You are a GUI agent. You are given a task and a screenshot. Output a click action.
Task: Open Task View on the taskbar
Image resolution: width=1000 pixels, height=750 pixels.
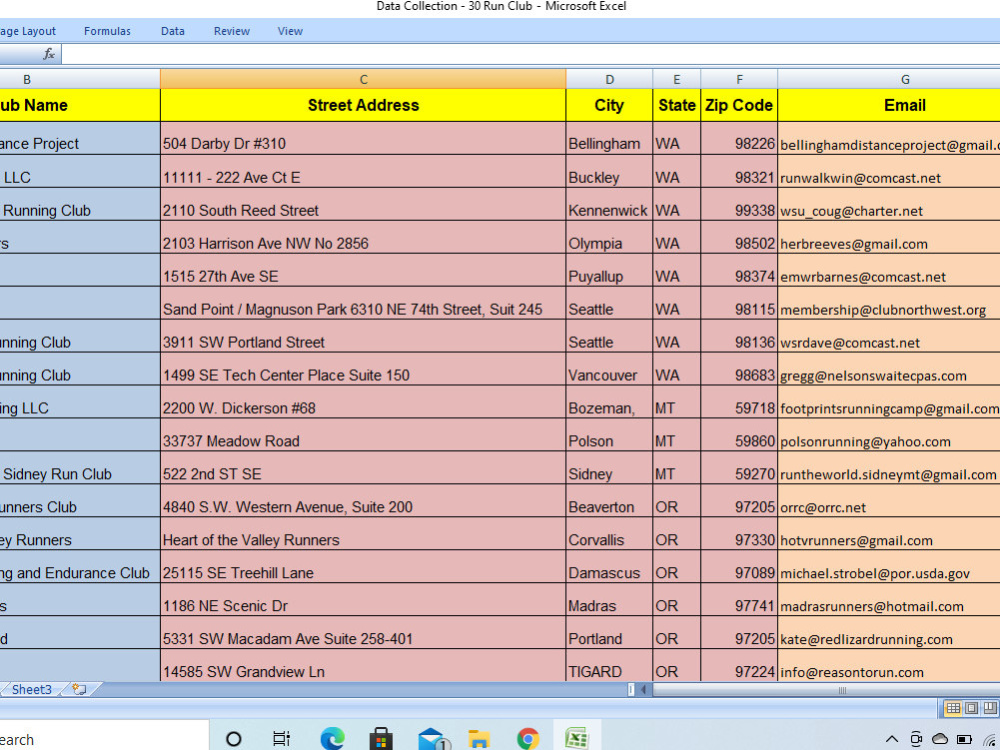[281, 739]
